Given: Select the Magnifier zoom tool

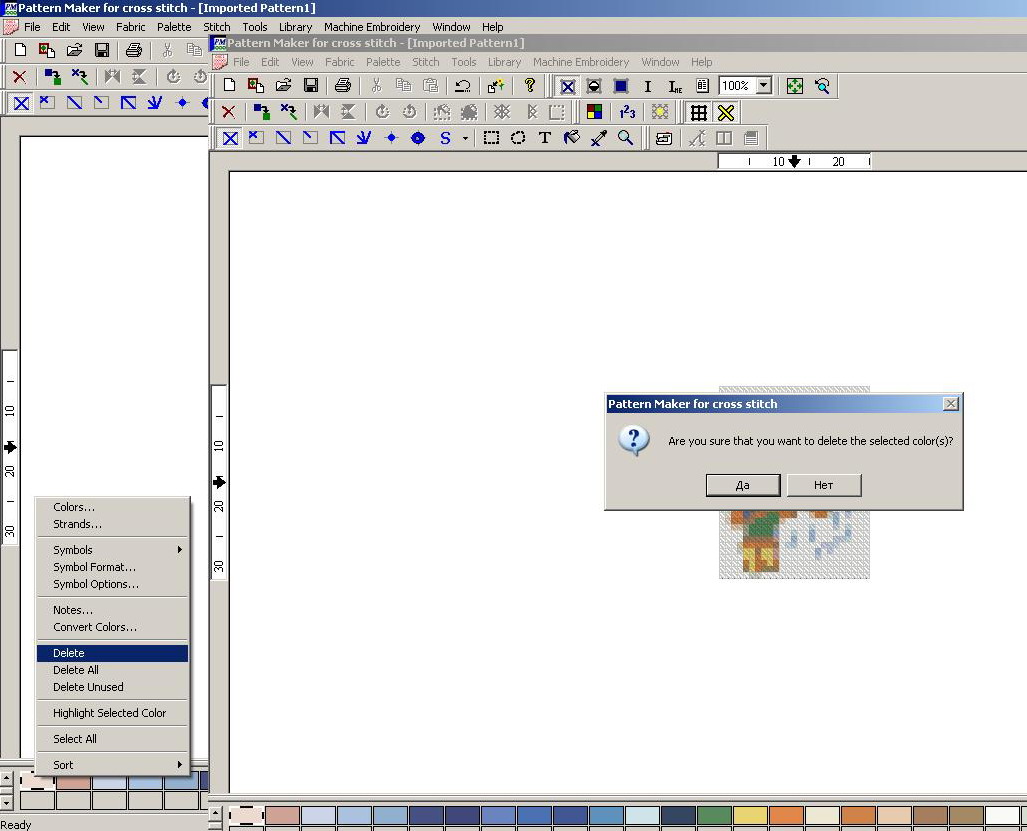Looking at the screenshot, I should [626, 138].
